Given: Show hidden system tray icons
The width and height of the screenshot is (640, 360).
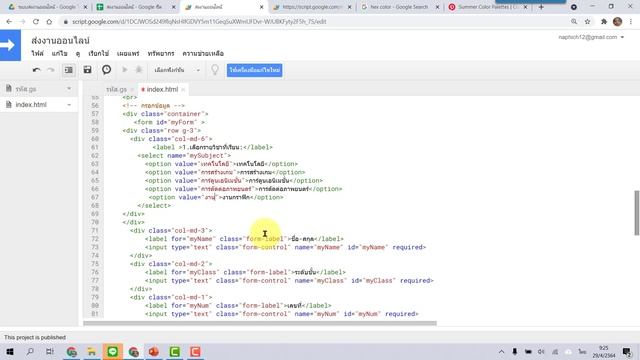Looking at the screenshot, I should (501, 351).
